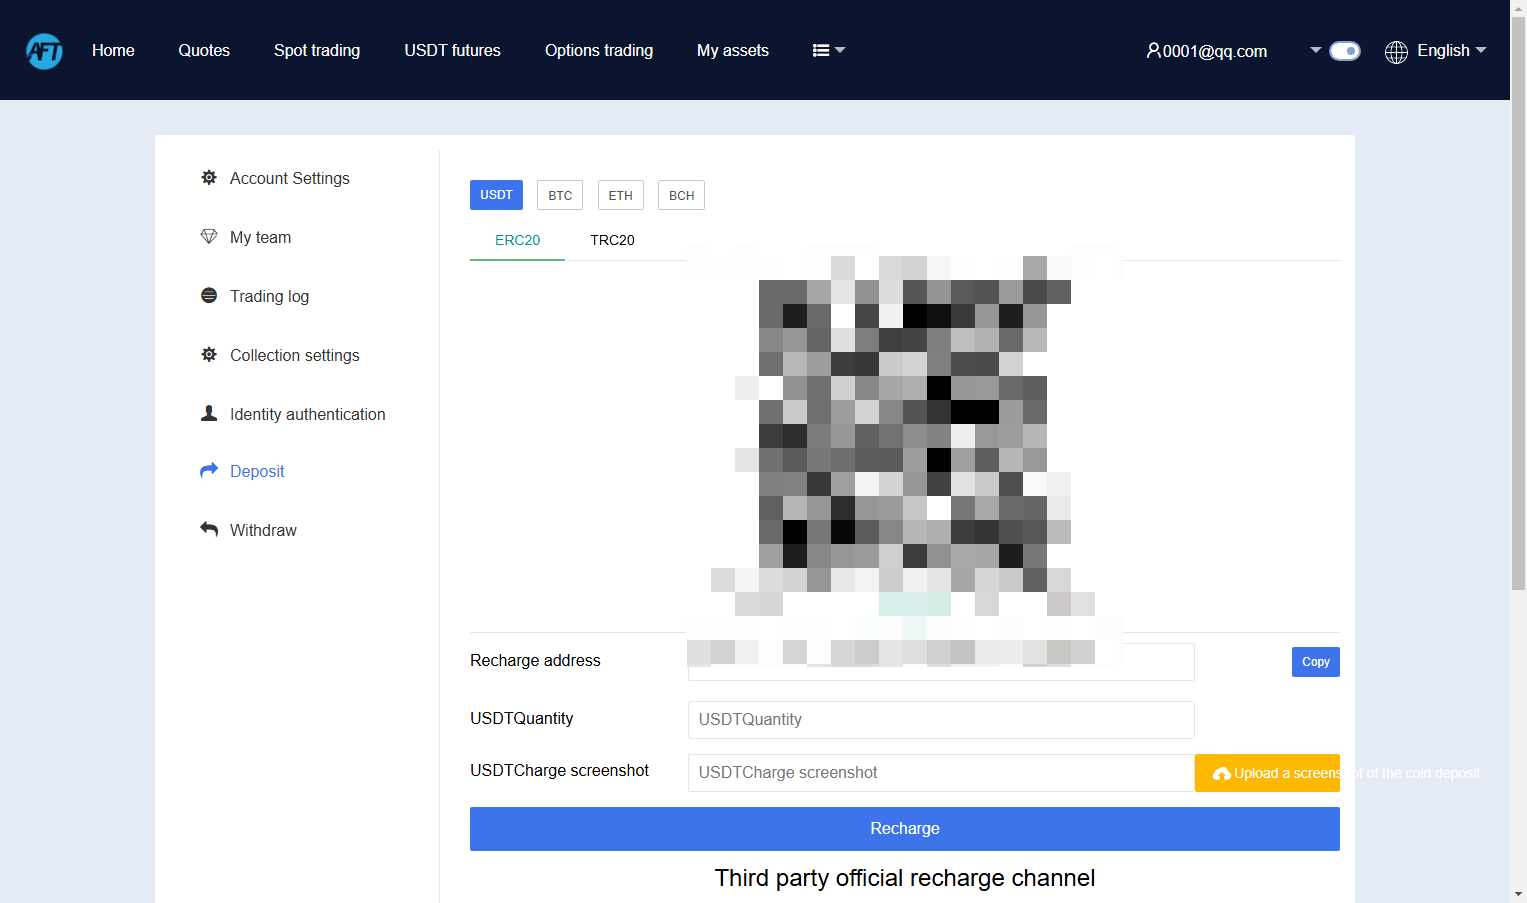
Task: Expand the account dropdown arrow
Action: (1316, 50)
